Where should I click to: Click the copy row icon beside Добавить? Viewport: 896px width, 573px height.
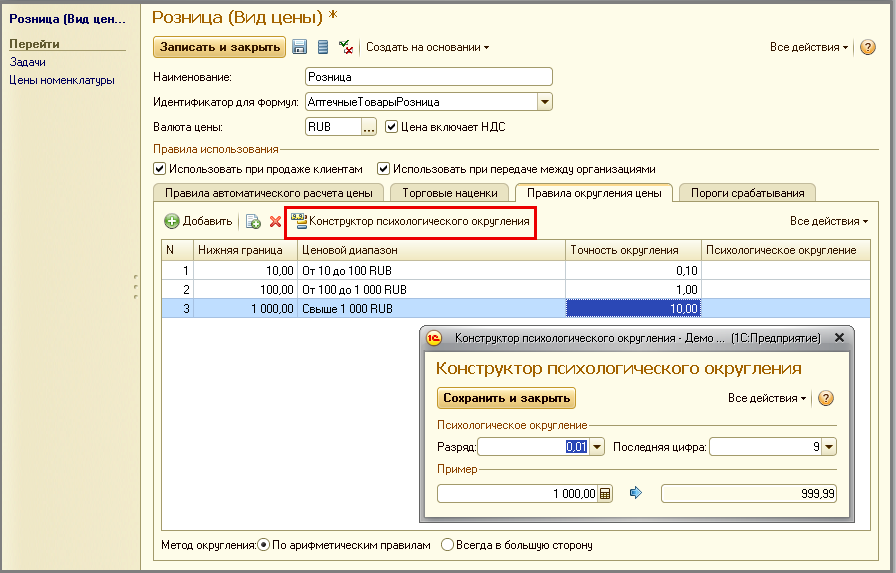(x=253, y=221)
